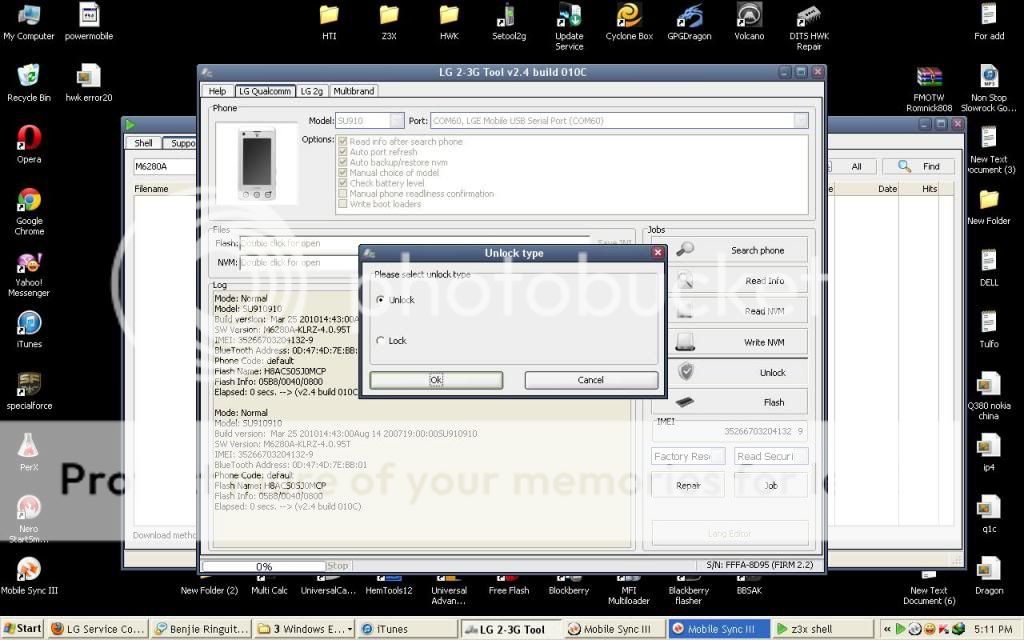
Task: Select the Shell tab in z3x window
Action: [143, 143]
